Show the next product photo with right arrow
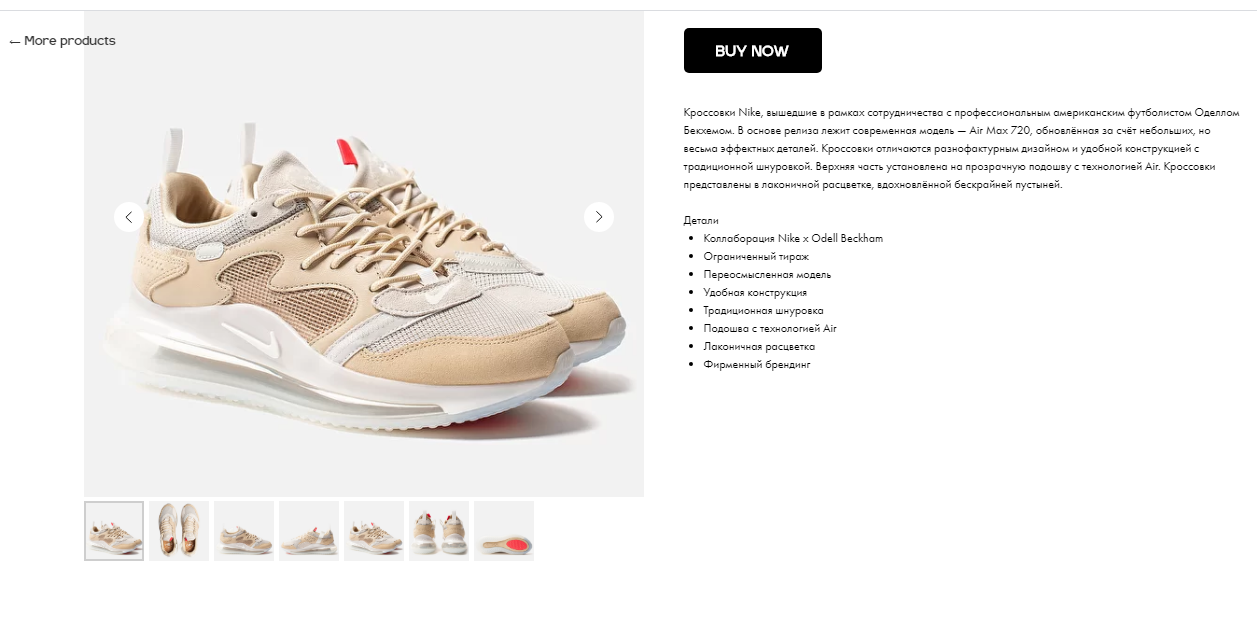The width and height of the screenshot is (1257, 631). [599, 217]
